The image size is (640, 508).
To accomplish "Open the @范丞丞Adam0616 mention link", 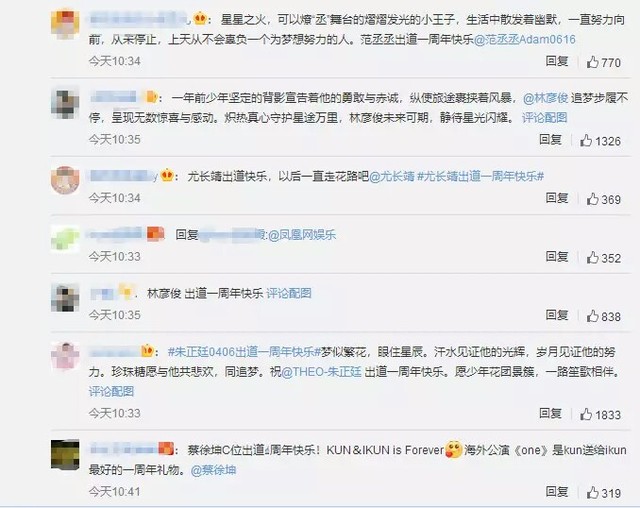I will coord(524,40).
